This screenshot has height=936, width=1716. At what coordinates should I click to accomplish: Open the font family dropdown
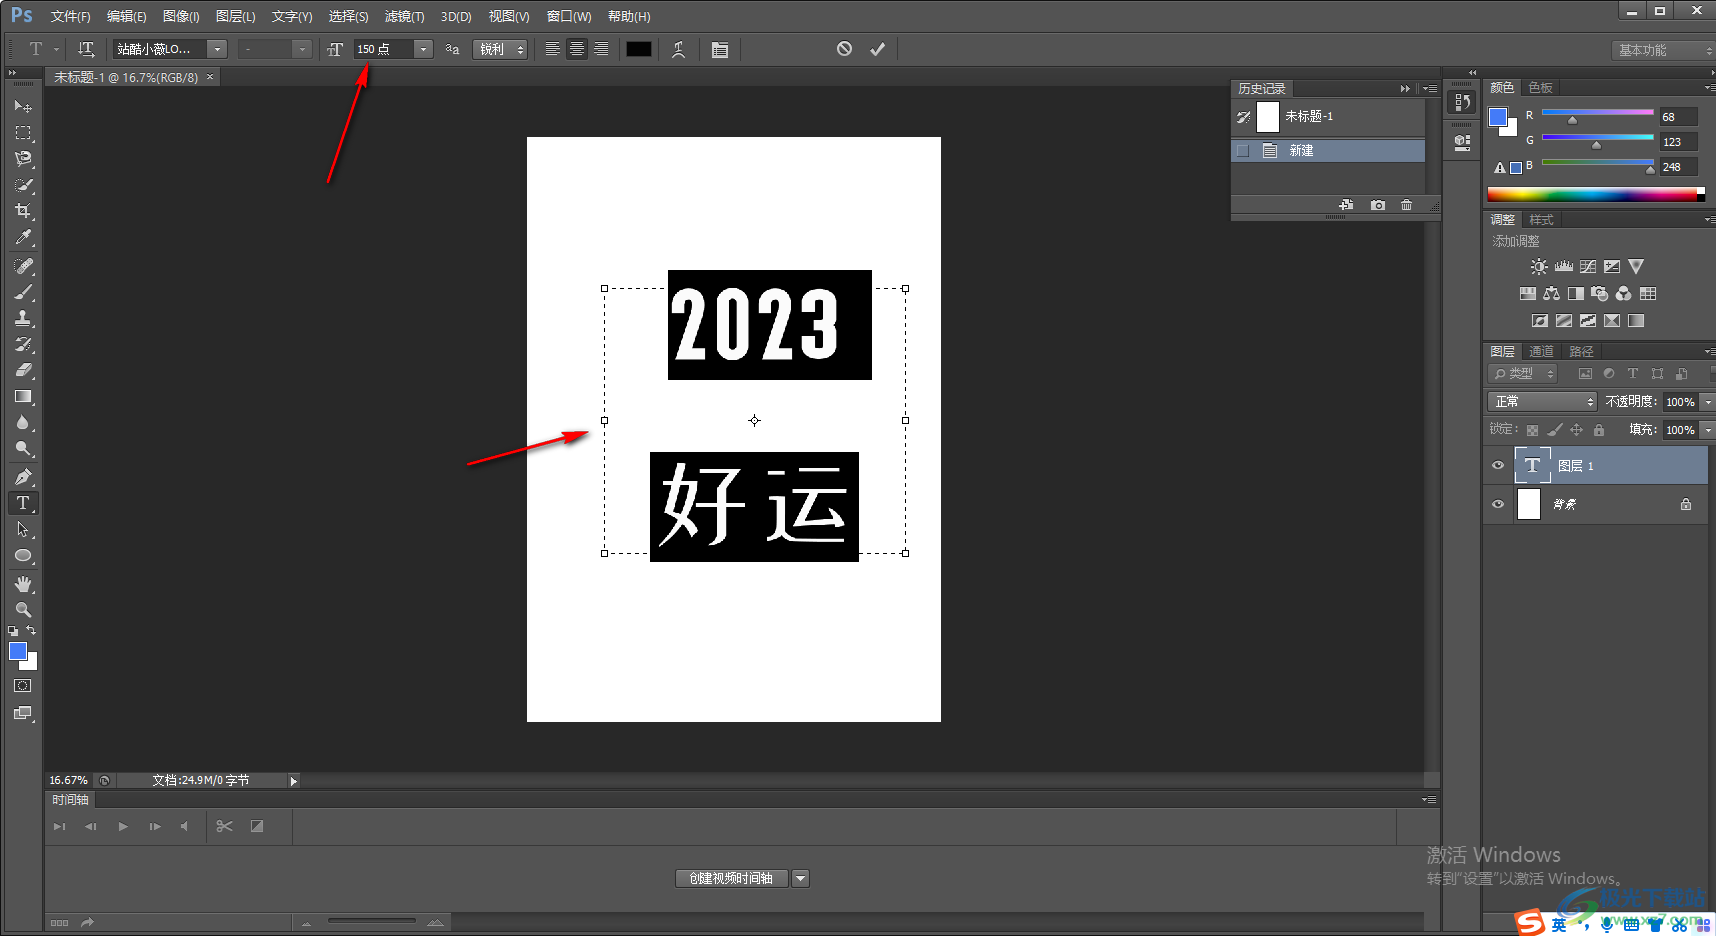tap(217, 49)
